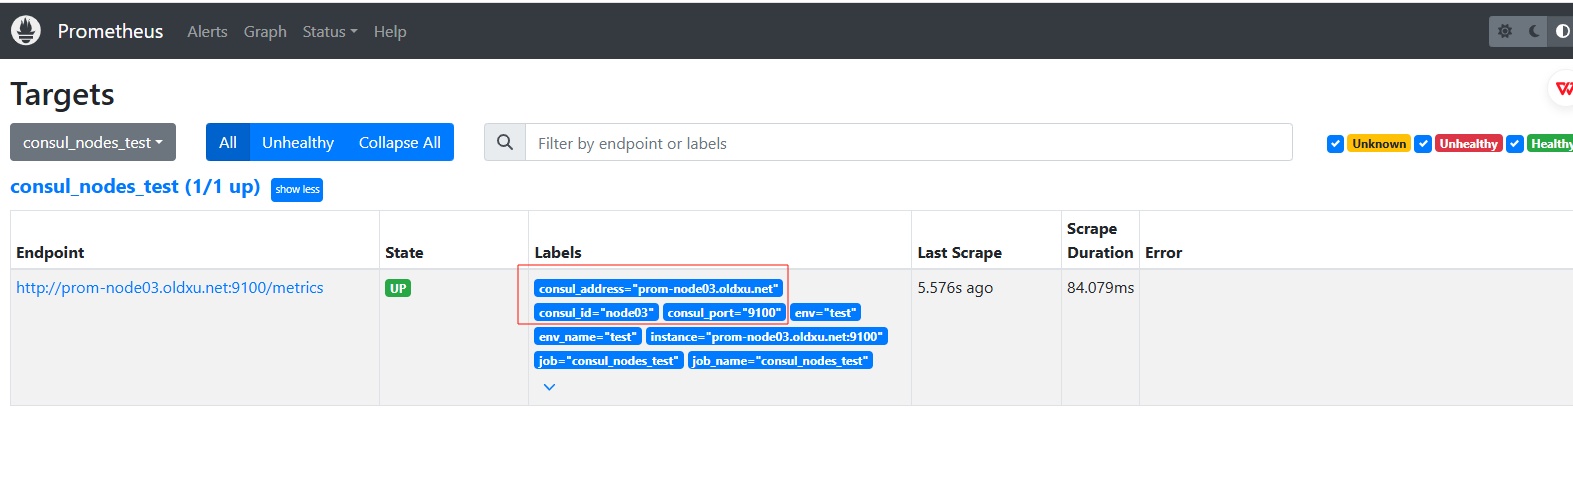The width and height of the screenshot is (1573, 480).
Task: Click the Prometheus flame logo
Action: pos(26,31)
